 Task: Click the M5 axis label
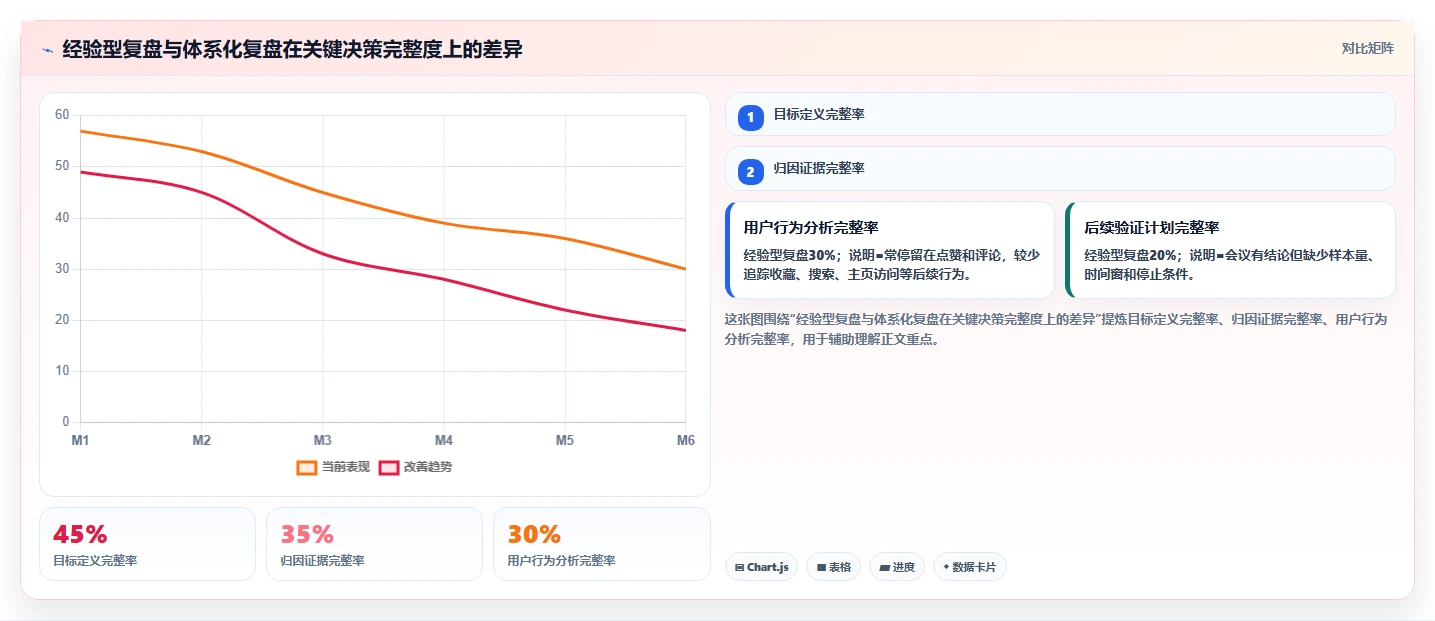(564, 440)
